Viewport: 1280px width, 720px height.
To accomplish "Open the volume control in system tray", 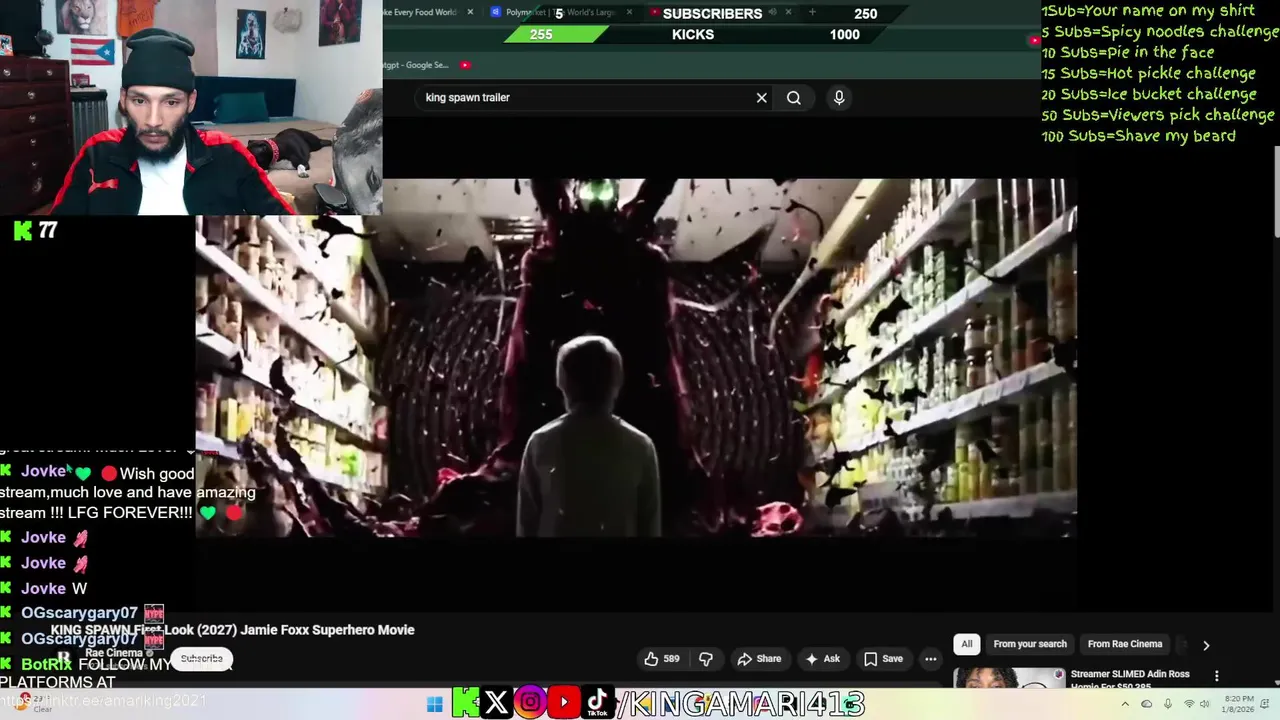I will pos(1206,705).
